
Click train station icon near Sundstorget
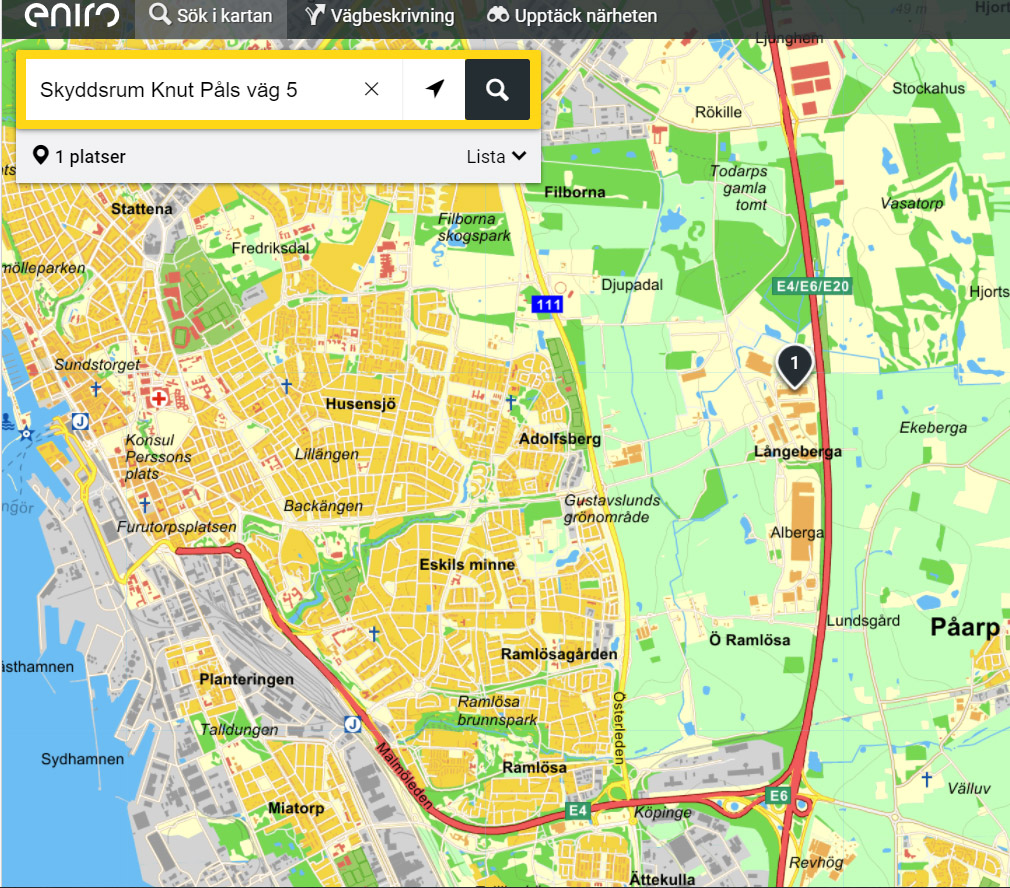[x=81, y=421]
